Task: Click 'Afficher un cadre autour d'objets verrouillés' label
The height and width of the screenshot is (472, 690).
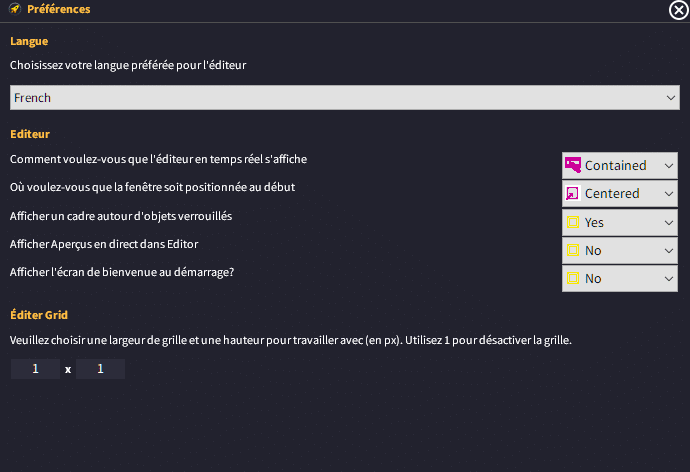Action: [121, 216]
